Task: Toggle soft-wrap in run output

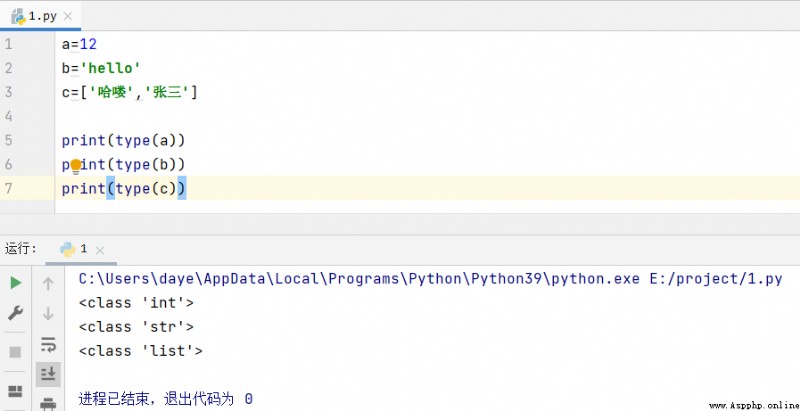Action: [48, 344]
